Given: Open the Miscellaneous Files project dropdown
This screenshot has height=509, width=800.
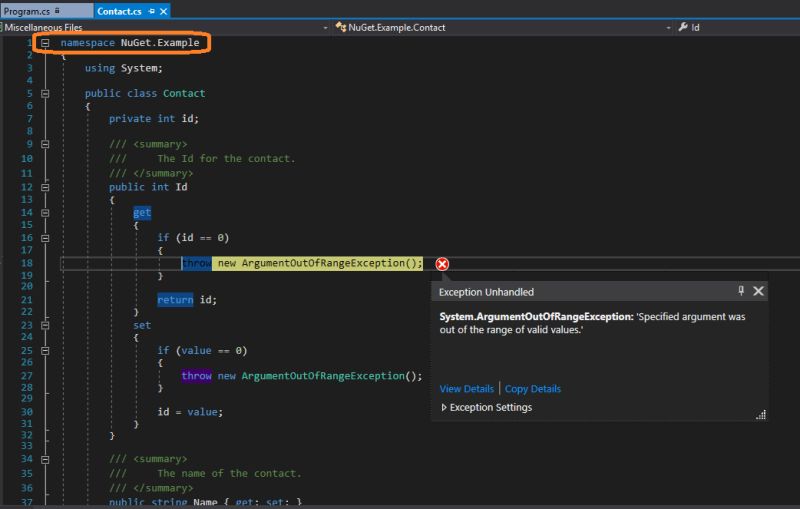Looking at the screenshot, I should [x=165, y=28].
